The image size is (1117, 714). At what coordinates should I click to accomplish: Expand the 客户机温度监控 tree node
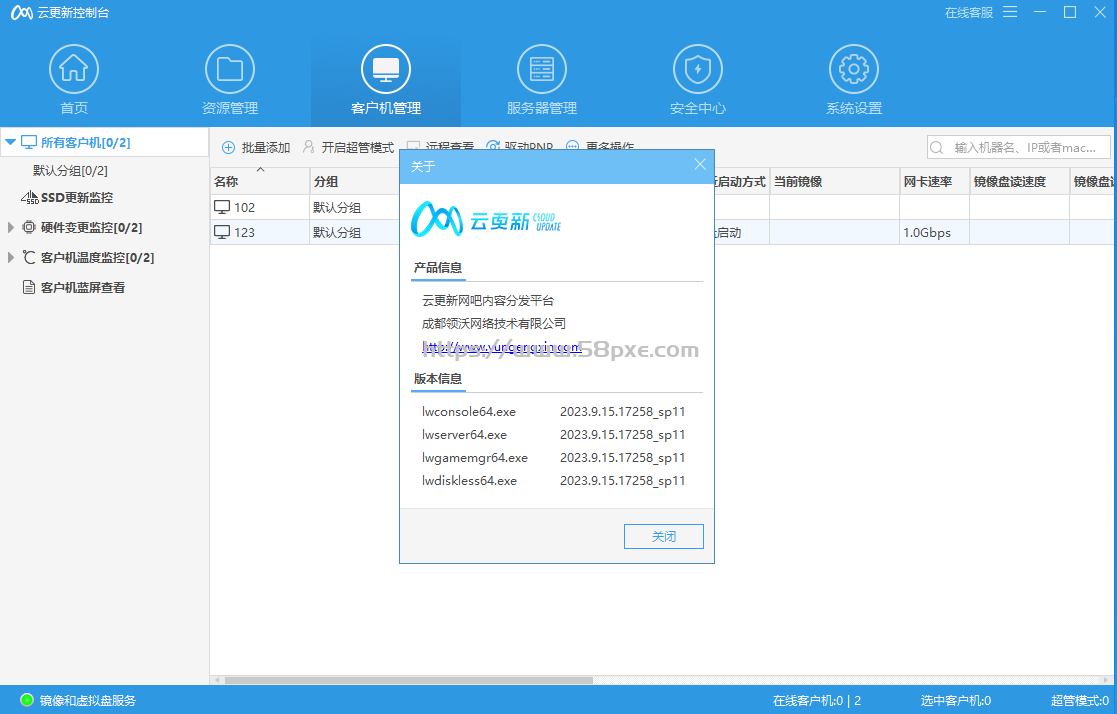point(11,257)
